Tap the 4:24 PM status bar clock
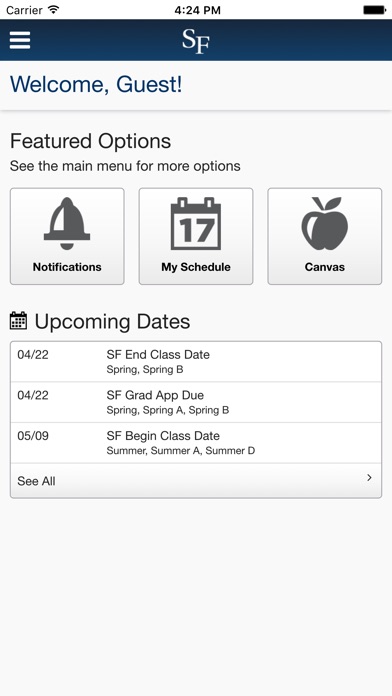The height and width of the screenshot is (696, 392). (x=197, y=10)
